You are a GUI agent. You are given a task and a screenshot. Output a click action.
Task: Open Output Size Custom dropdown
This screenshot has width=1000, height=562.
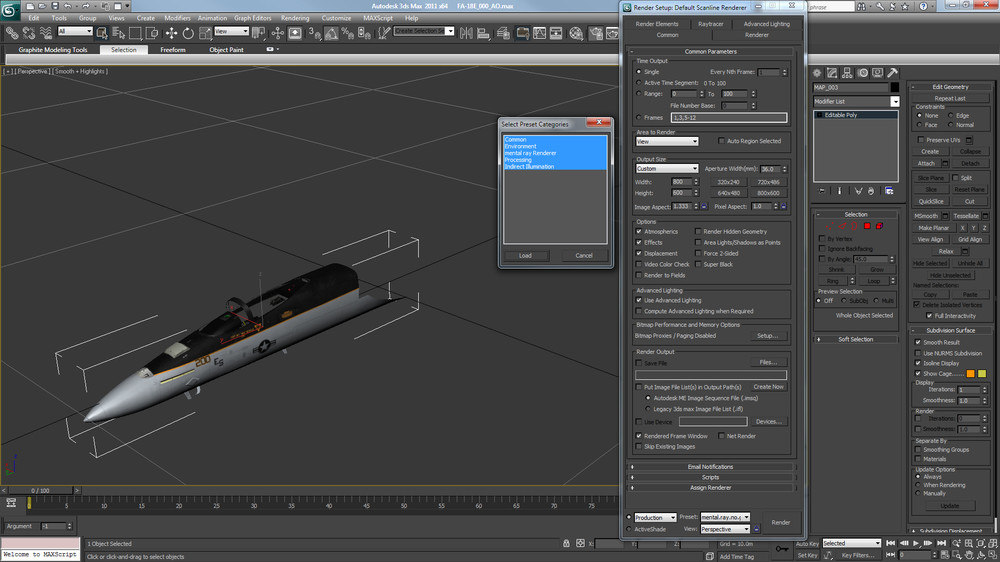click(667, 169)
